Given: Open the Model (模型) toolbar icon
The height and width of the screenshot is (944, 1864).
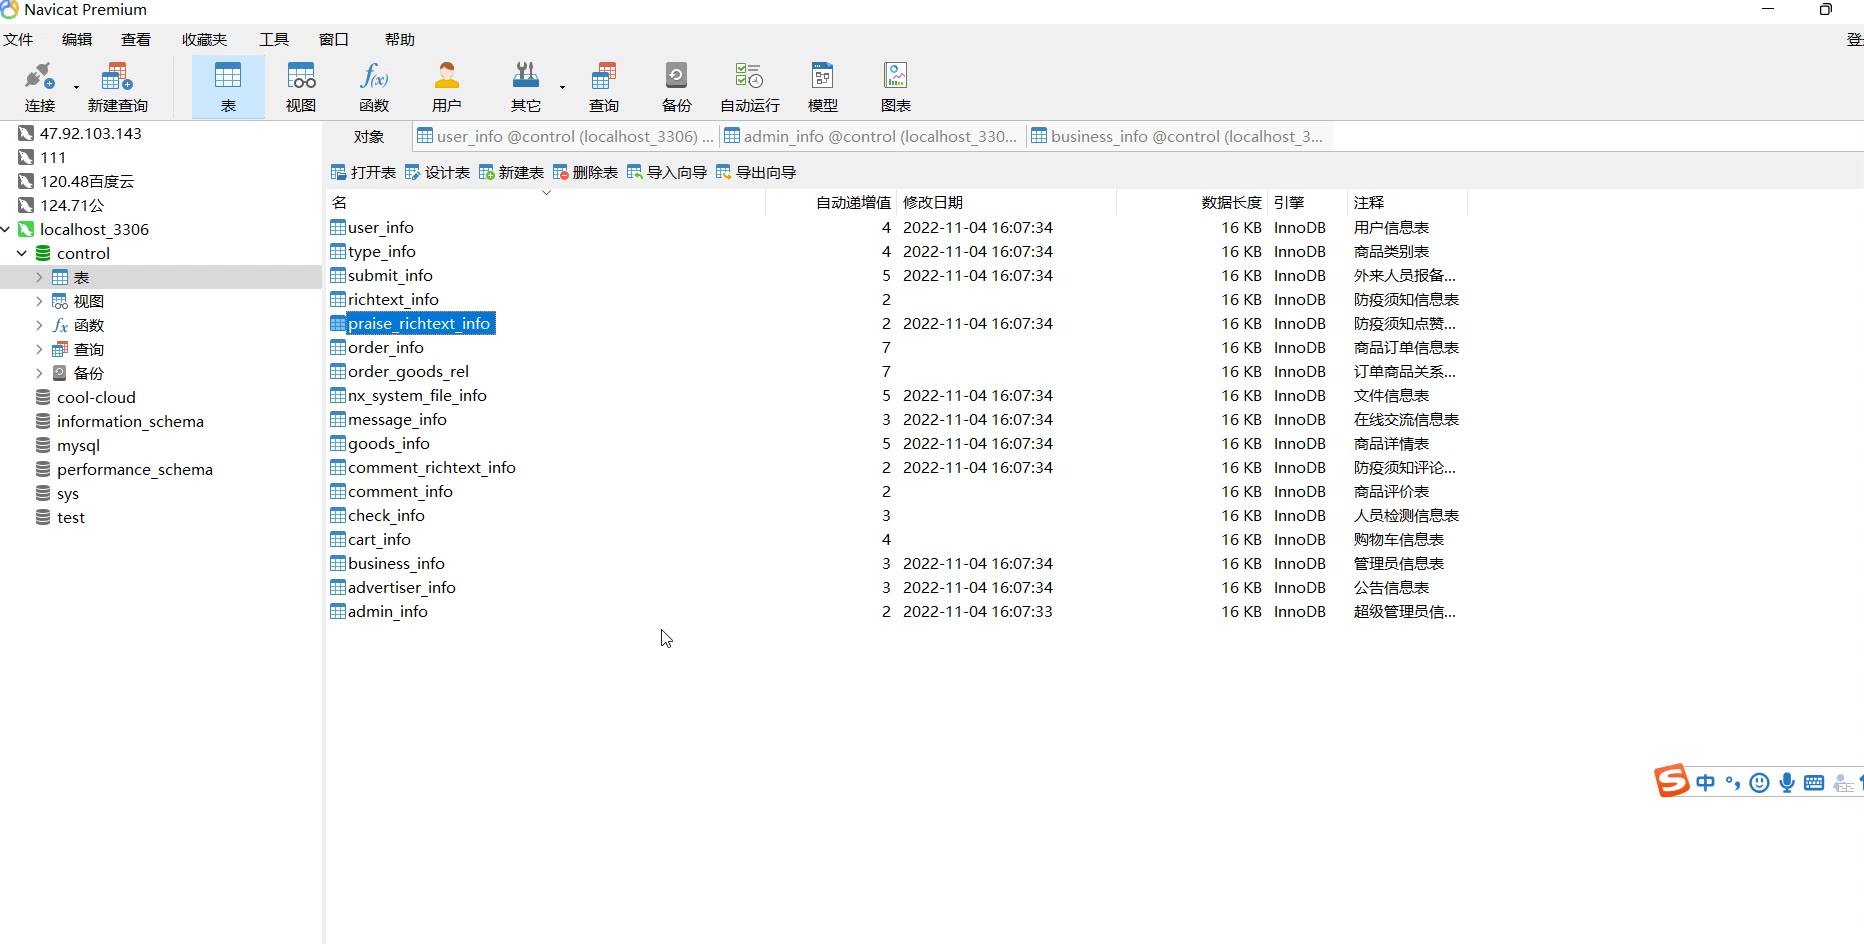Looking at the screenshot, I should pos(822,87).
